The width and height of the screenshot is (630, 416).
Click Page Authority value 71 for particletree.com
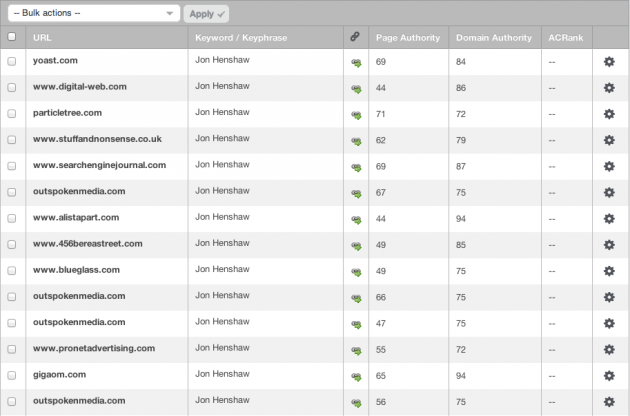[380, 114]
